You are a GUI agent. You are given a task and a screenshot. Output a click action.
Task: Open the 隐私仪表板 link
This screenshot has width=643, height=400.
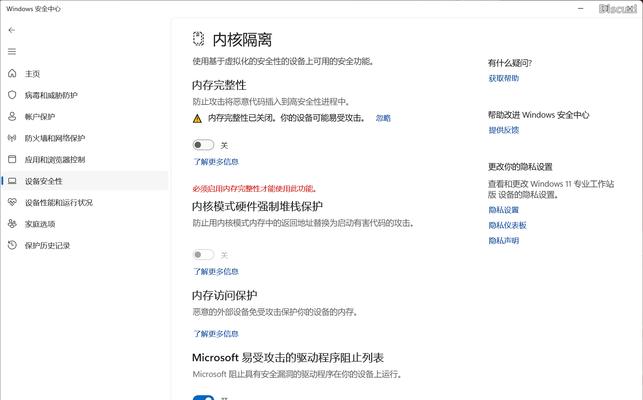pyautogui.click(x=507, y=225)
